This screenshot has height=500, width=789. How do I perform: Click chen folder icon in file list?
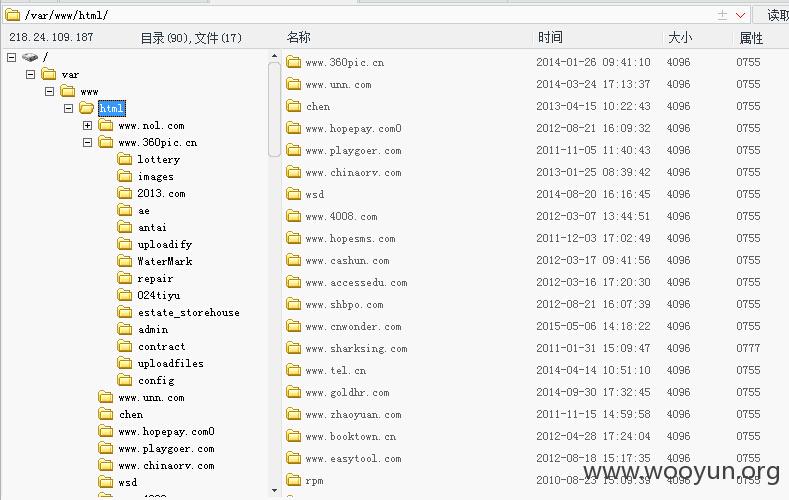pyautogui.click(x=293, y=106)
